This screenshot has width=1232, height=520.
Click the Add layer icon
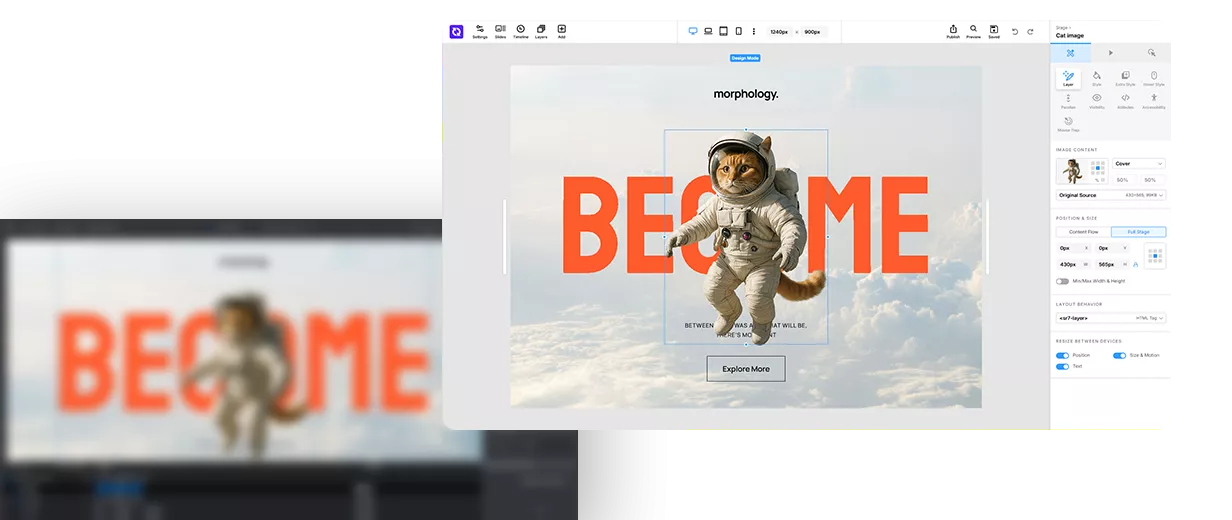(561, 31)
